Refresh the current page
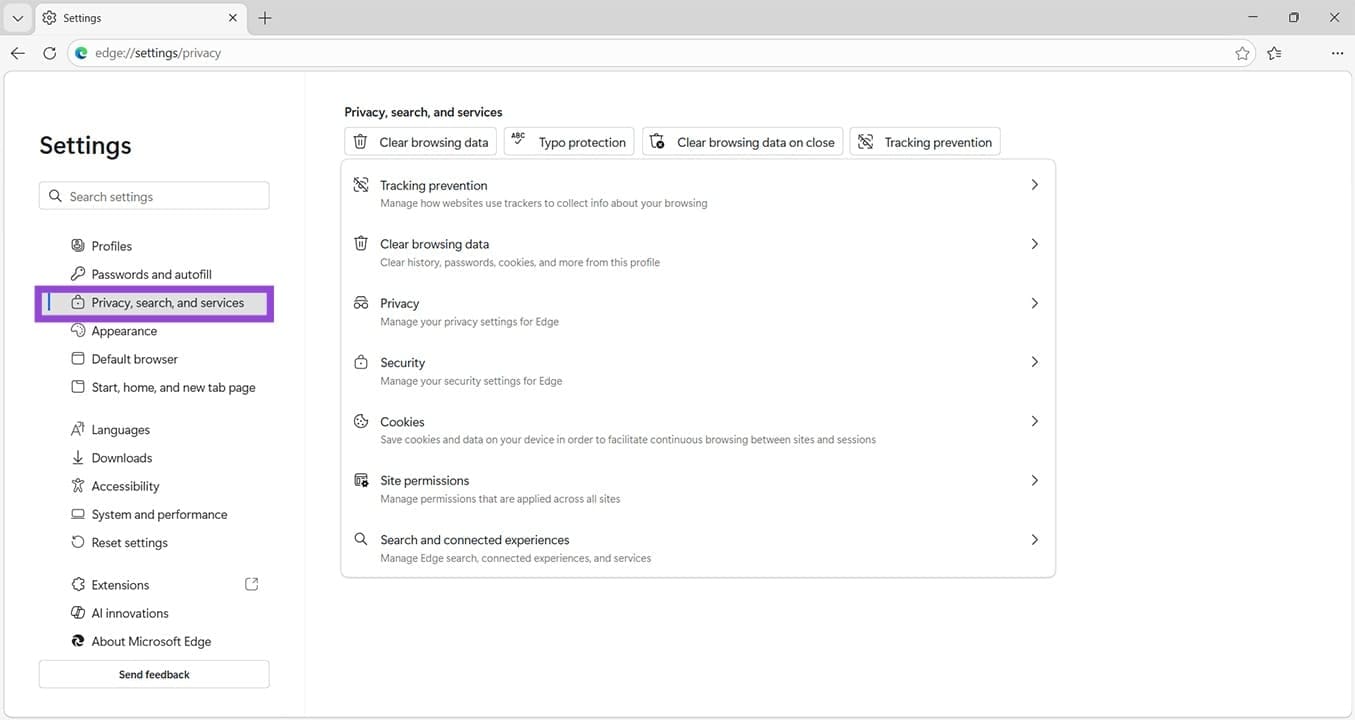 click(49, 53)
